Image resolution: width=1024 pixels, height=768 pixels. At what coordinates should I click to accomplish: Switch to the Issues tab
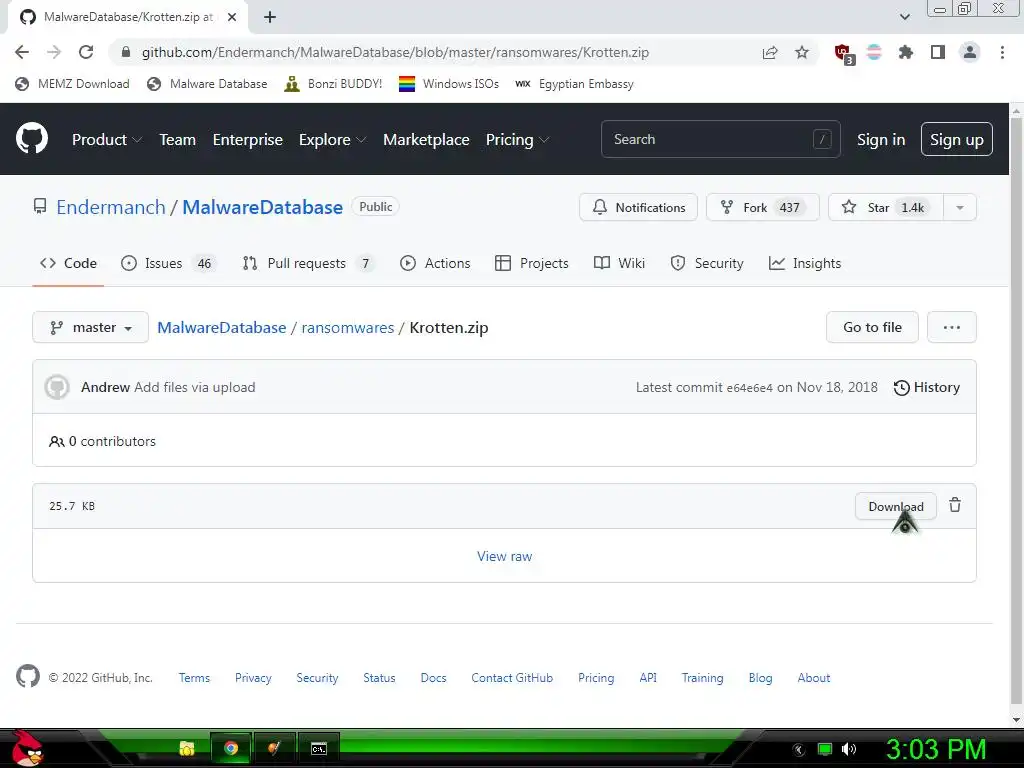pos(168,263)
